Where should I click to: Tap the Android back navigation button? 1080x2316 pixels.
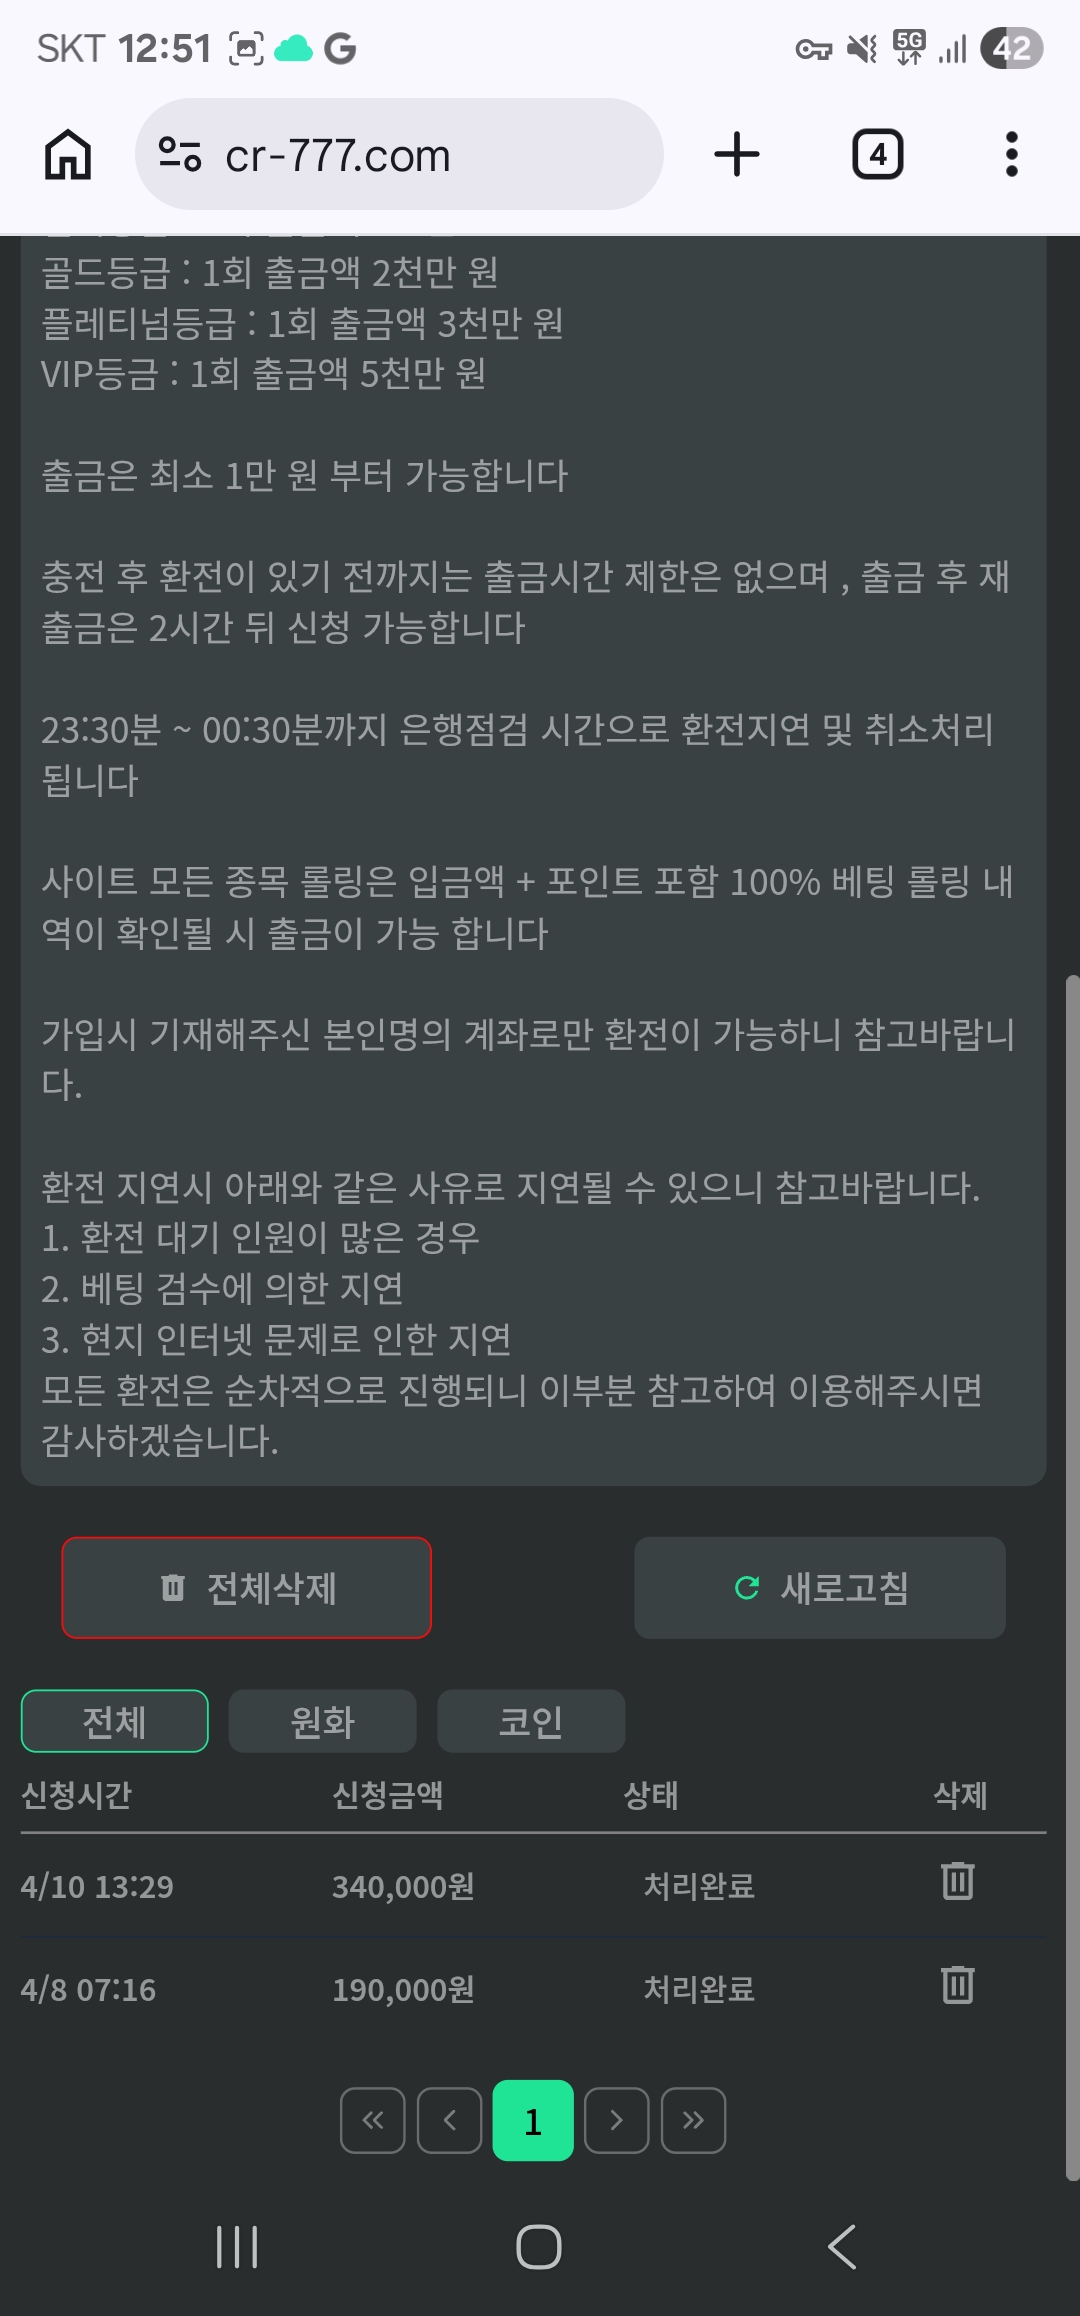click(x=842, y=2247)
